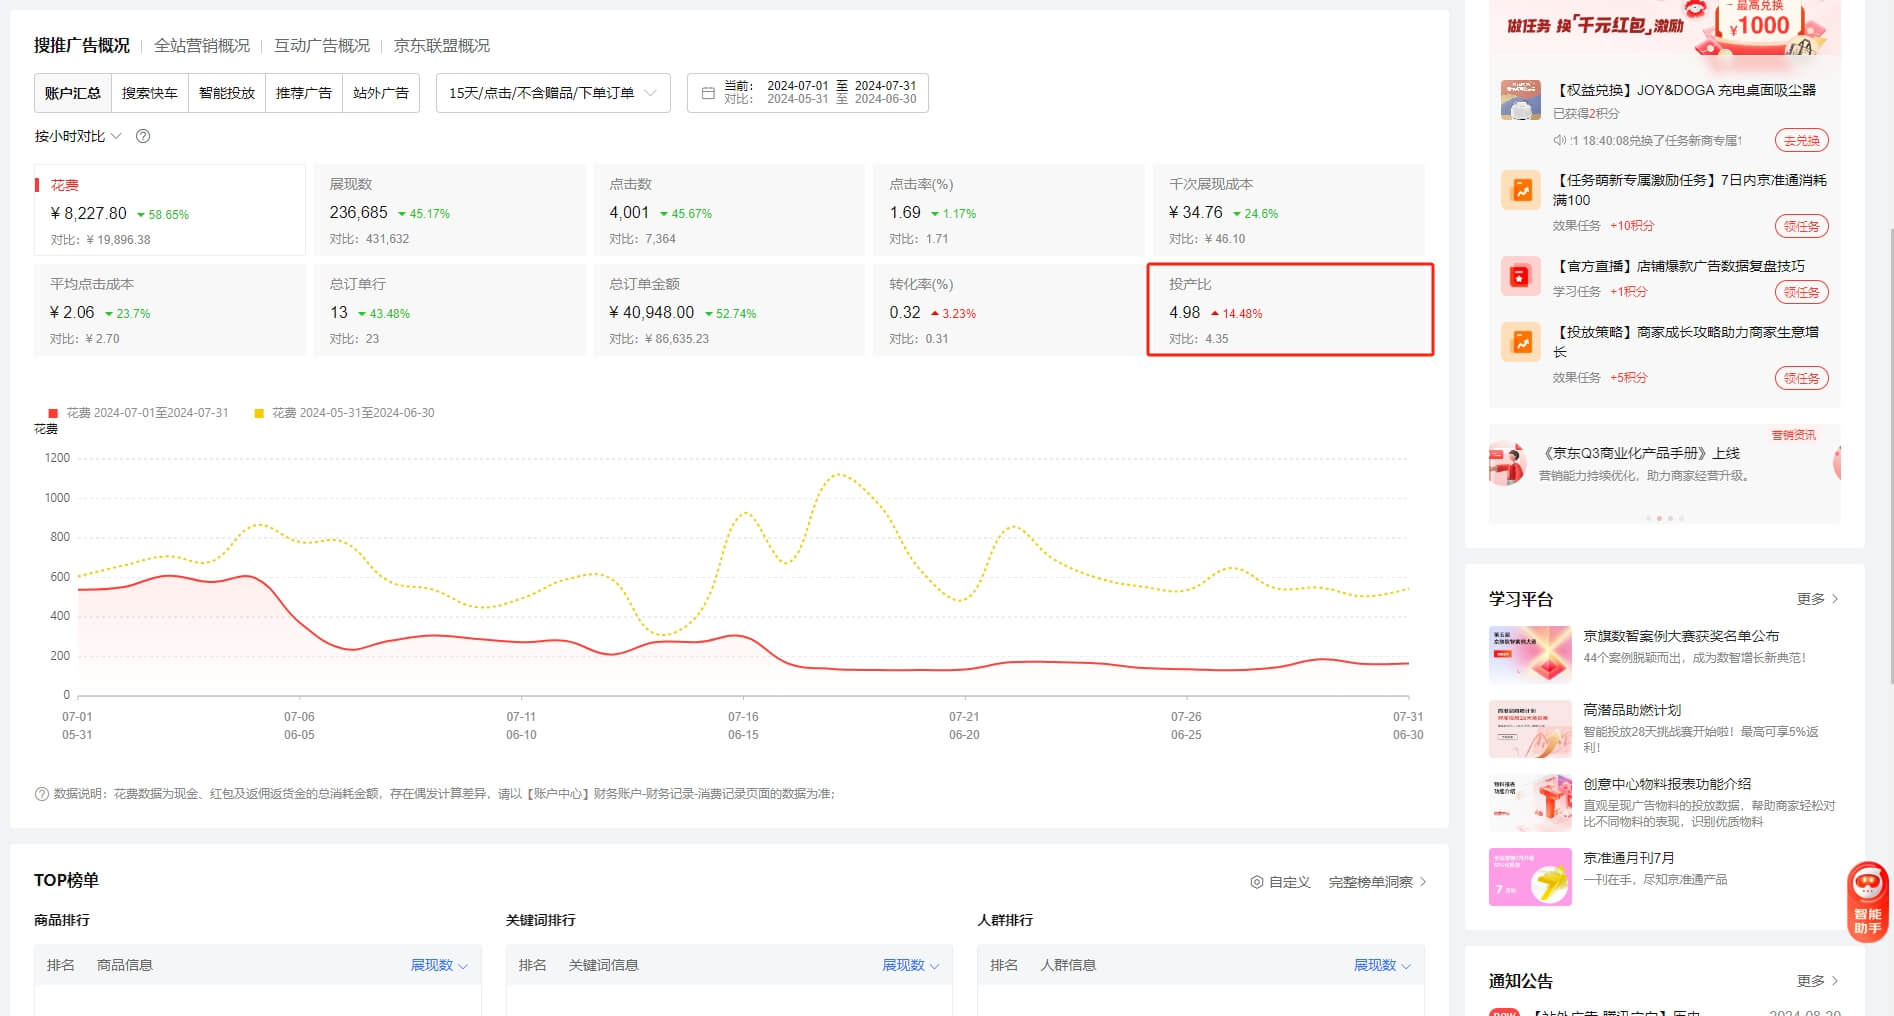This screenshot has height=1016, width=1894.
Task: Click the arrow icon next to 完整榜单洞察
Action: click(1423, 882)
